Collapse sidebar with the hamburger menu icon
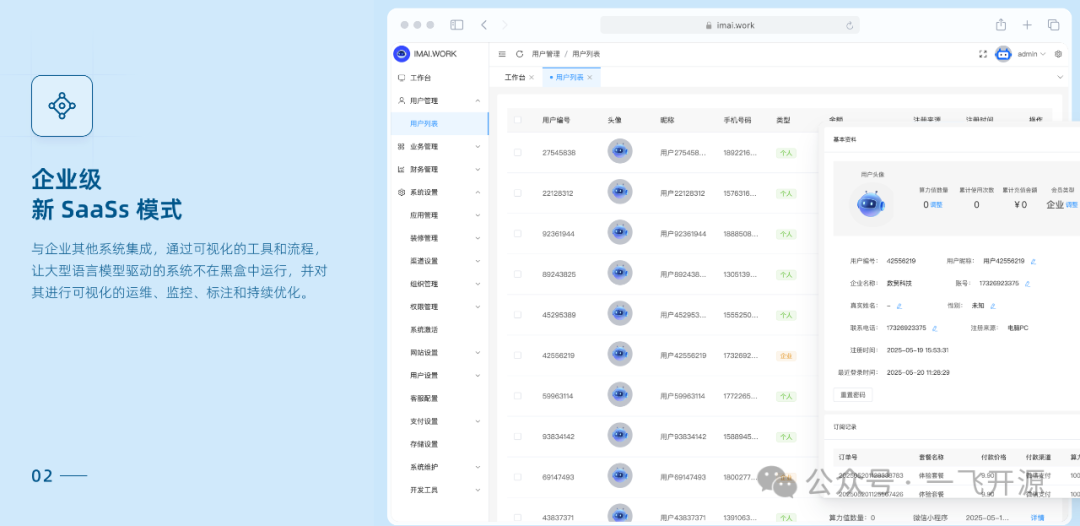This screenshot has height=526, width=1080. (502, 54)
